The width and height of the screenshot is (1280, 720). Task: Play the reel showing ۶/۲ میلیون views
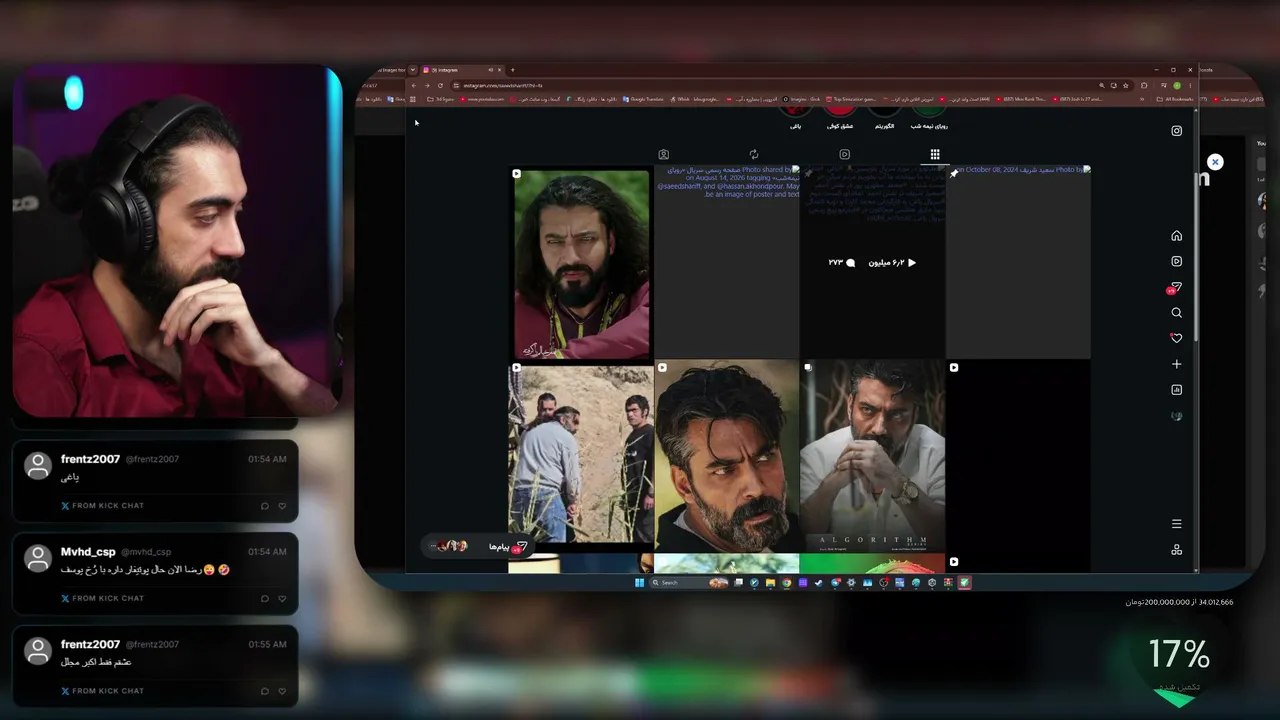click(872, 263)
